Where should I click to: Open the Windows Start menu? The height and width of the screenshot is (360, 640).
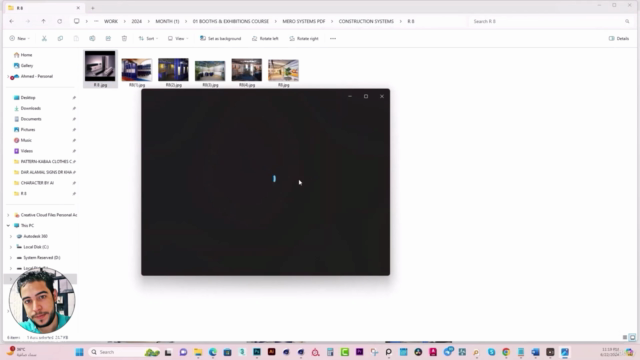coord(80,352)
